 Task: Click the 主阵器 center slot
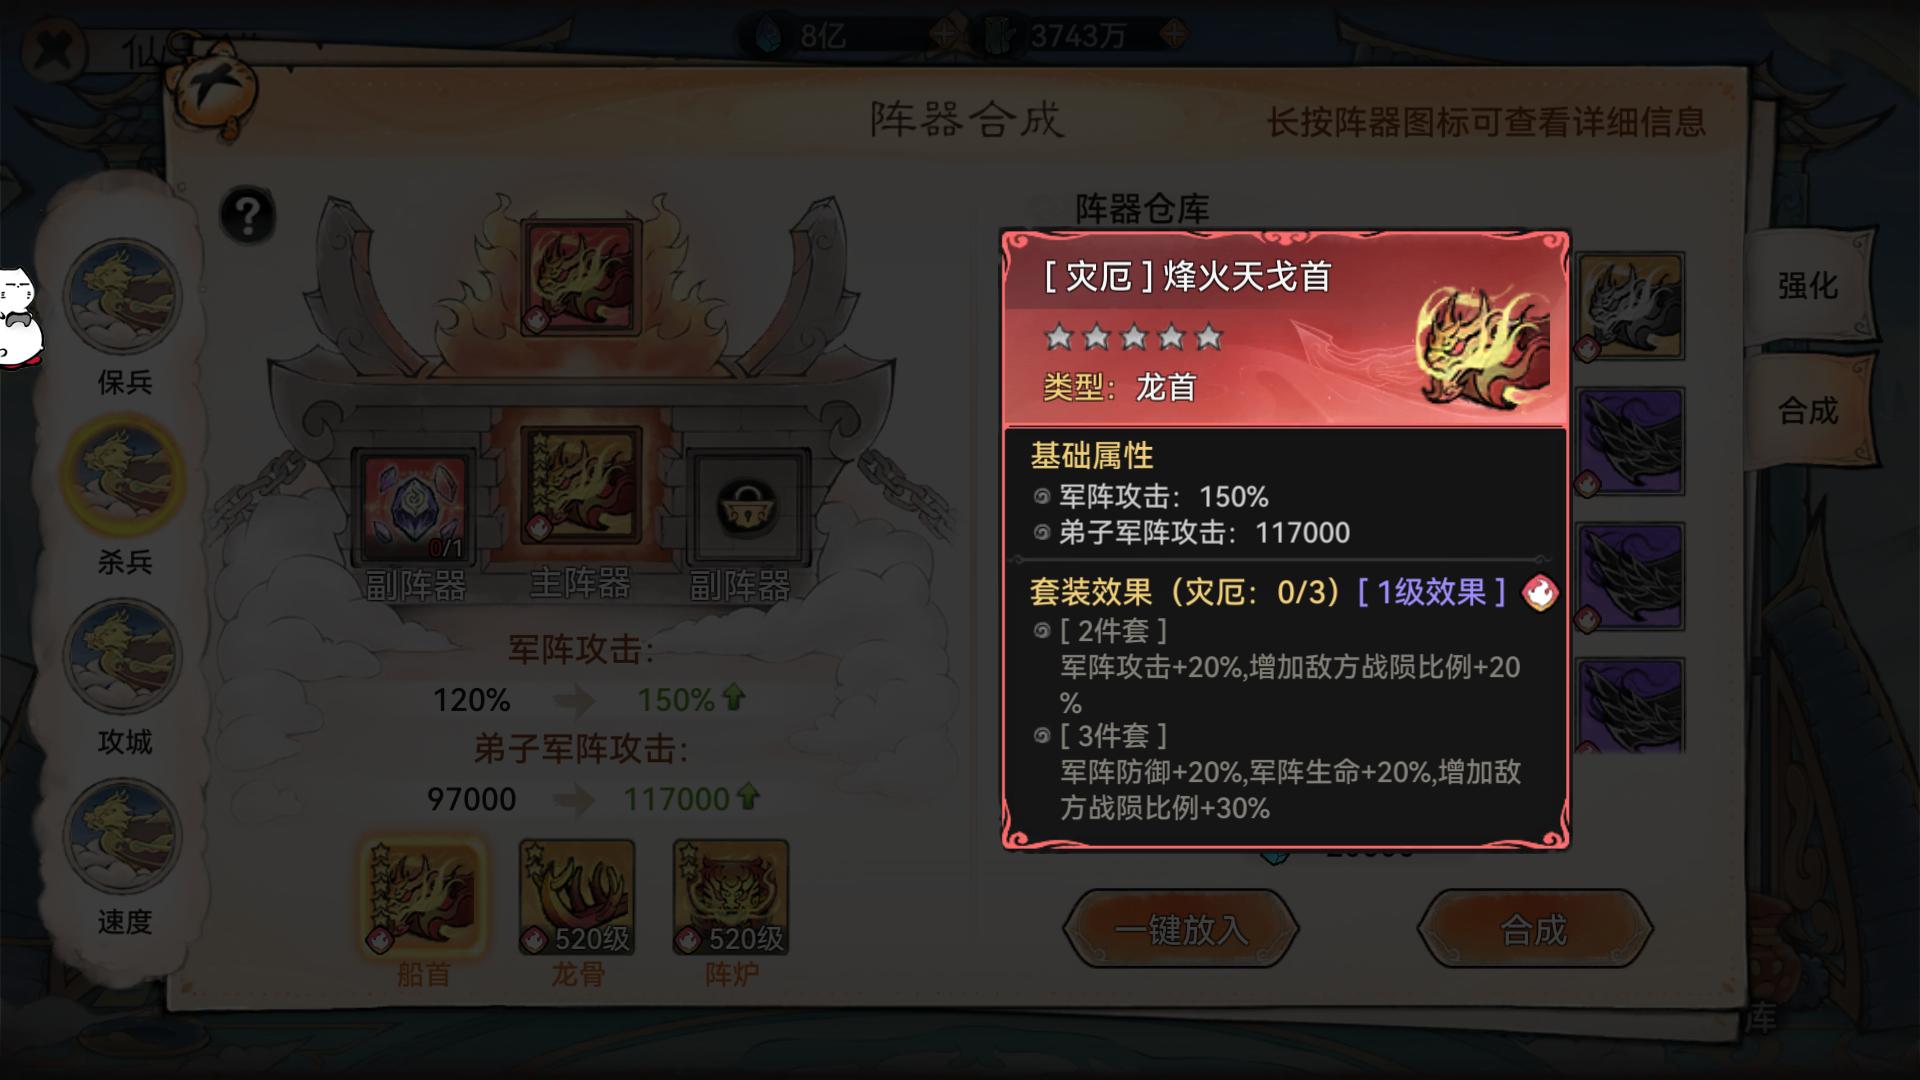[581, 485]
